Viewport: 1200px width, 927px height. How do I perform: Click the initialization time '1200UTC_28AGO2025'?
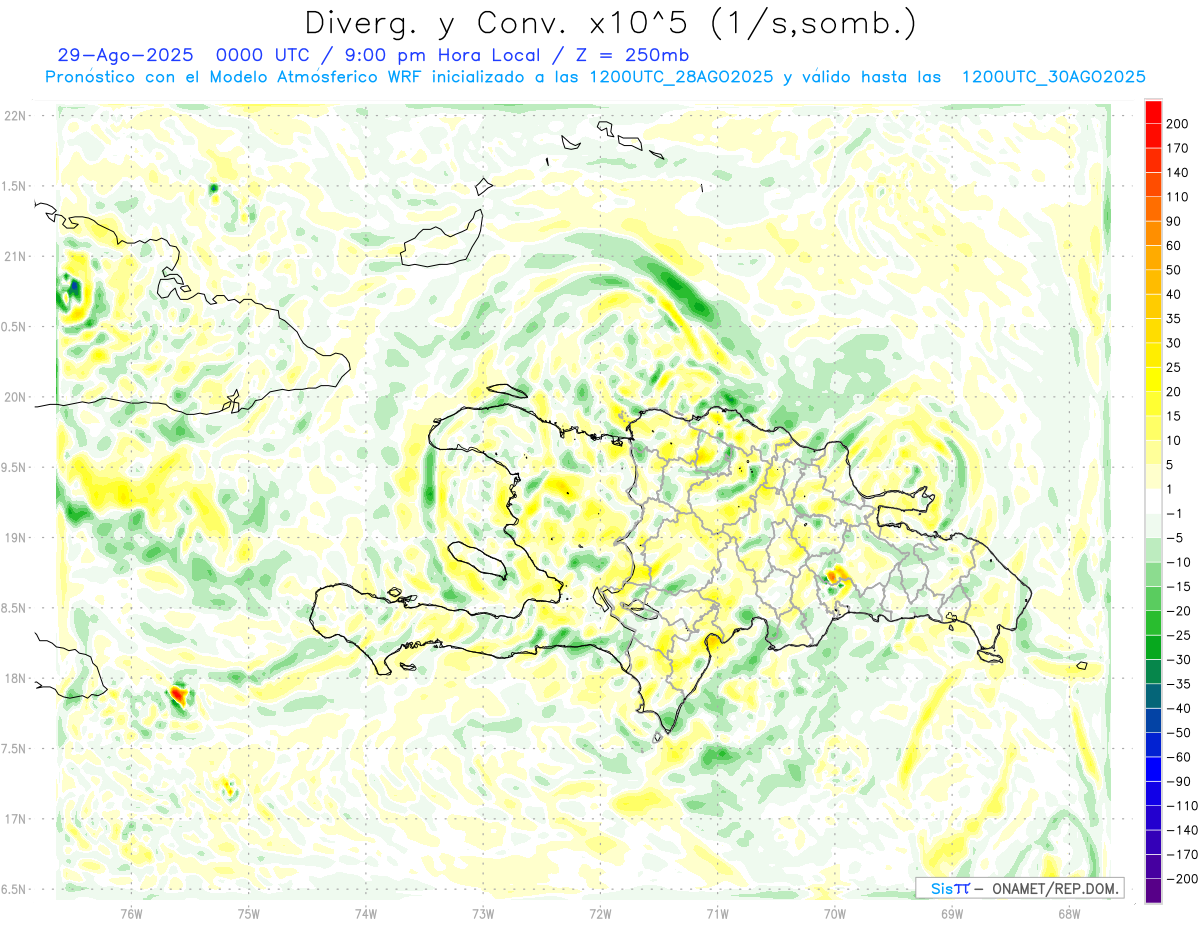click(681, 77)
